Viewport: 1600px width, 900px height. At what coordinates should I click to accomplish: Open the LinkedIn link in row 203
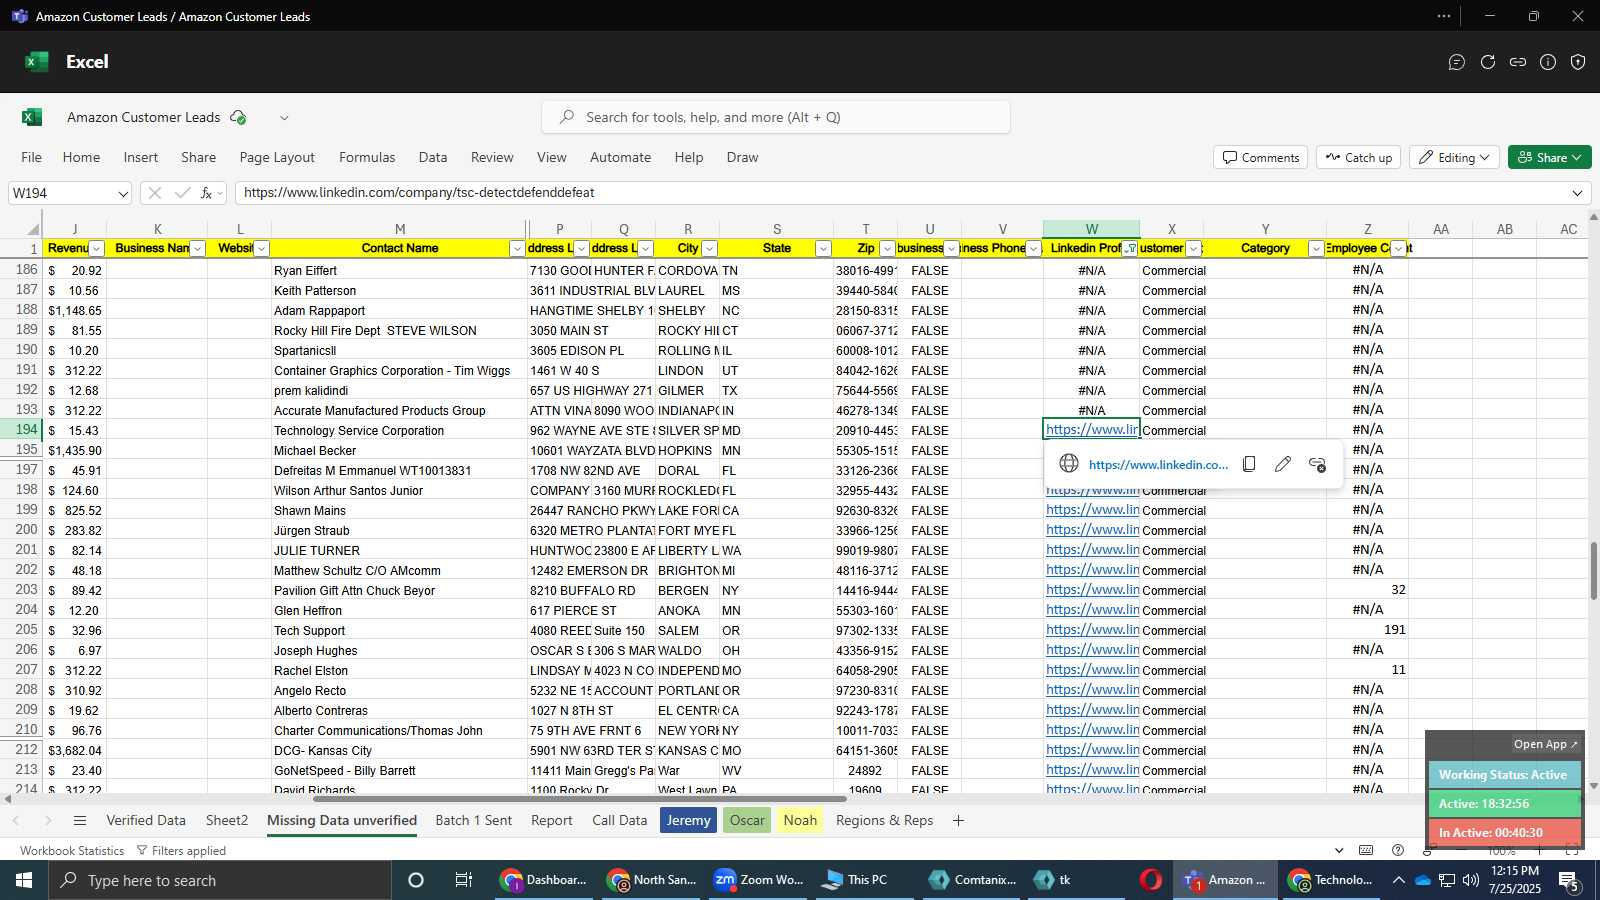tap(1092, 590)
